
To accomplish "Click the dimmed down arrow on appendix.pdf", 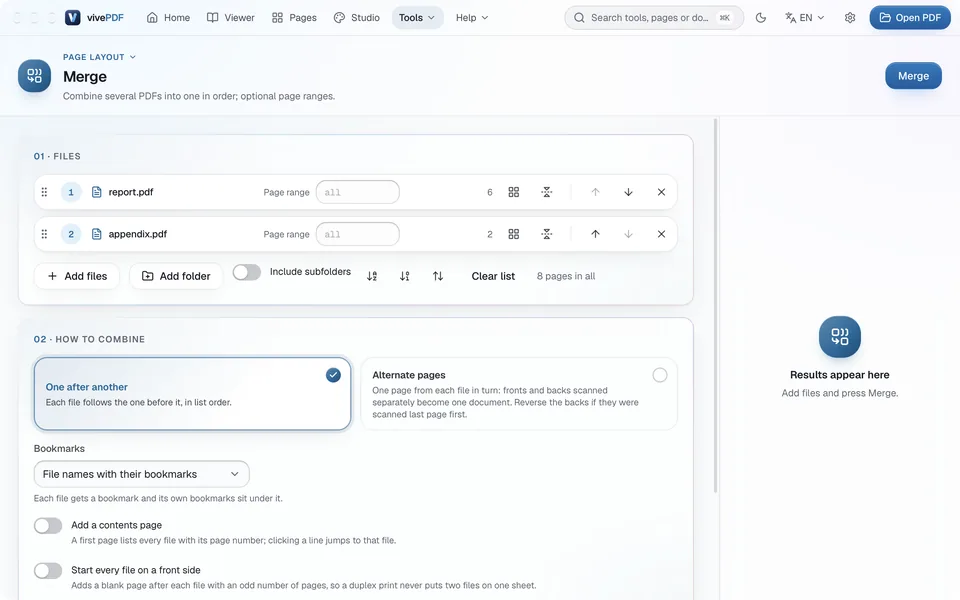I will pyautogui.click(x=628, y=234).
